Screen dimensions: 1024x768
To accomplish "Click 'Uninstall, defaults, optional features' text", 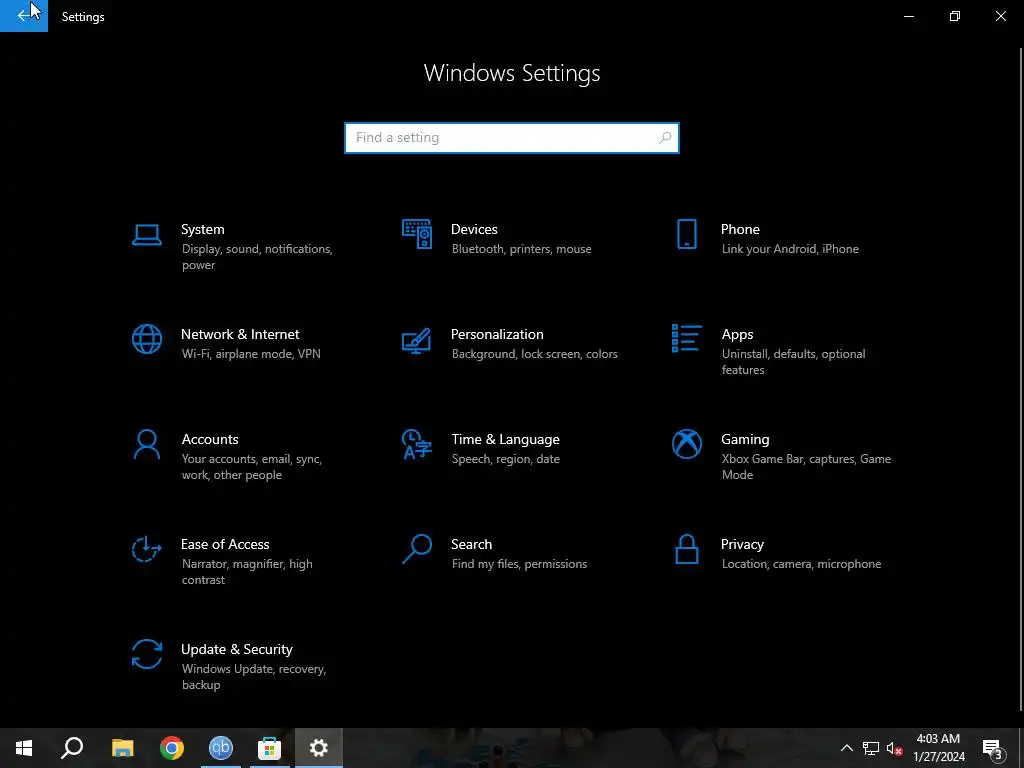I will pos(793,362).
